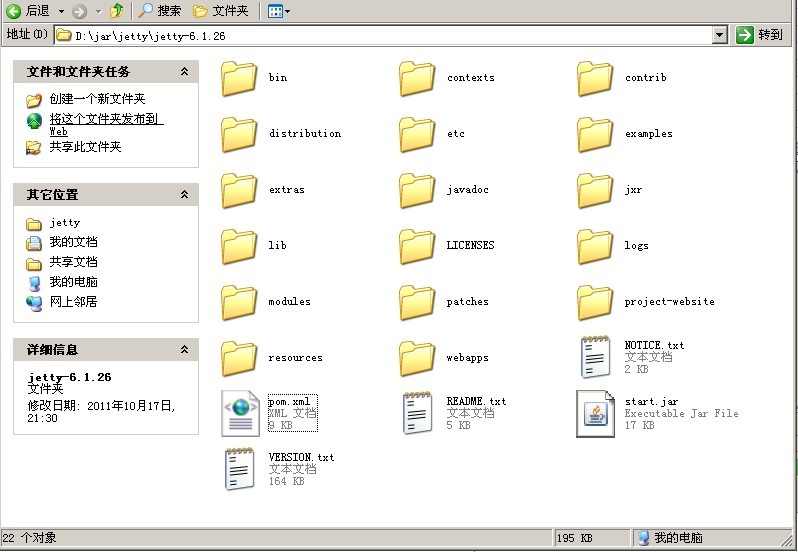
Task: Click the Up one level folder icon
Action: tap(117, 11)
